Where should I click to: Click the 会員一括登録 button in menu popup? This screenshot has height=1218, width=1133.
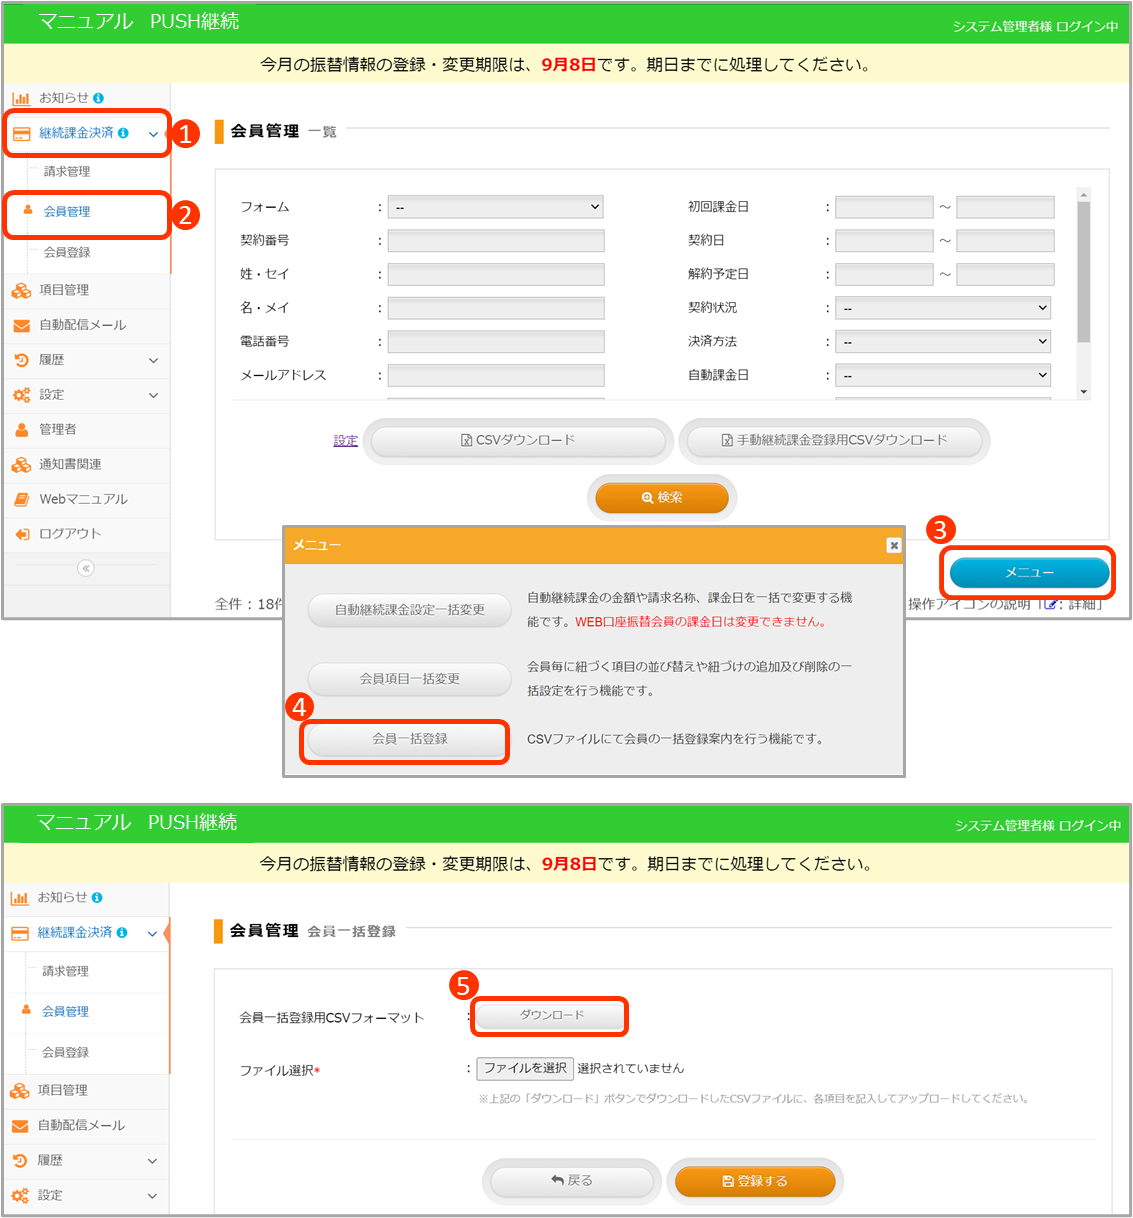tap(409, 739)
